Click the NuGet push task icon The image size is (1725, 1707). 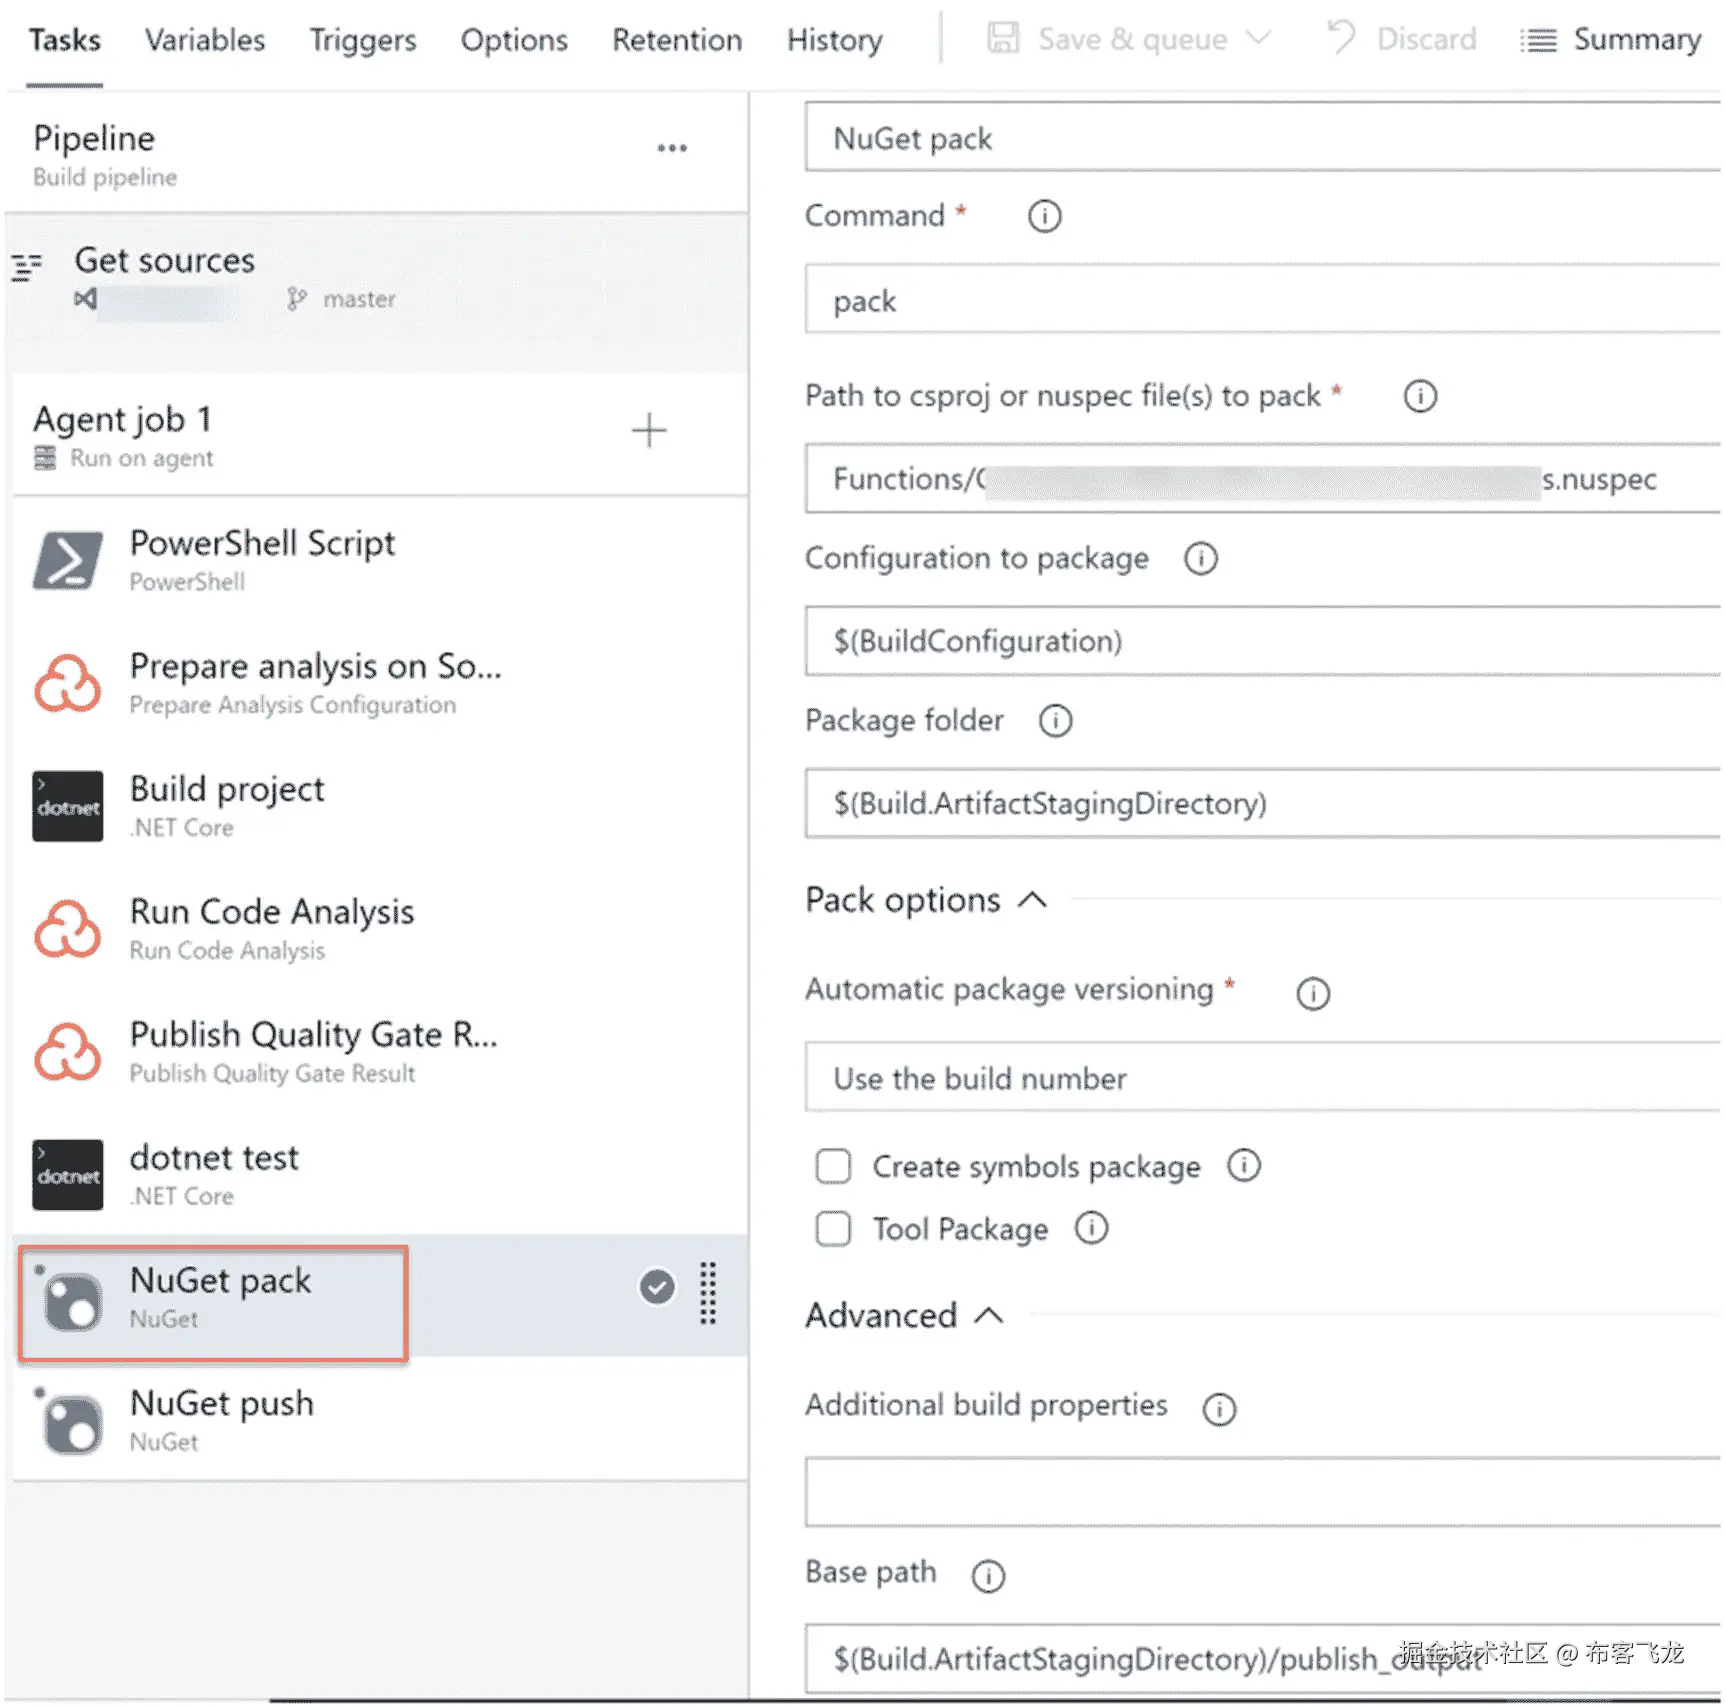click(70, 1423)
